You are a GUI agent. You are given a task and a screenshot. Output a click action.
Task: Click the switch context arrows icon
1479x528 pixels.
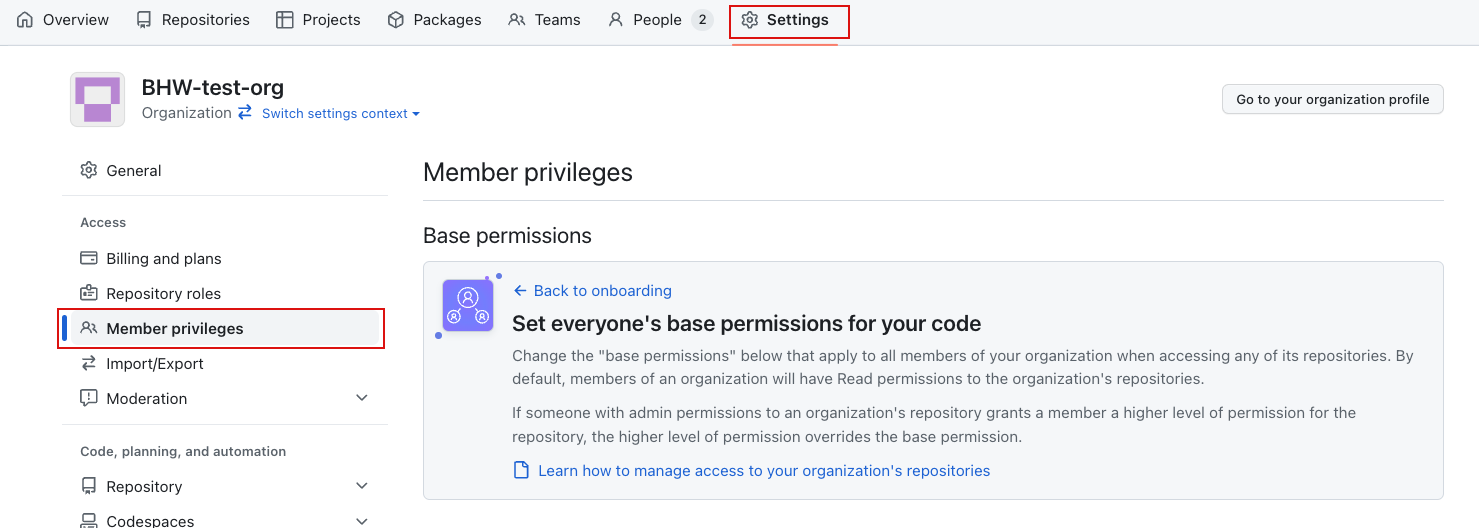coord(245,113)
